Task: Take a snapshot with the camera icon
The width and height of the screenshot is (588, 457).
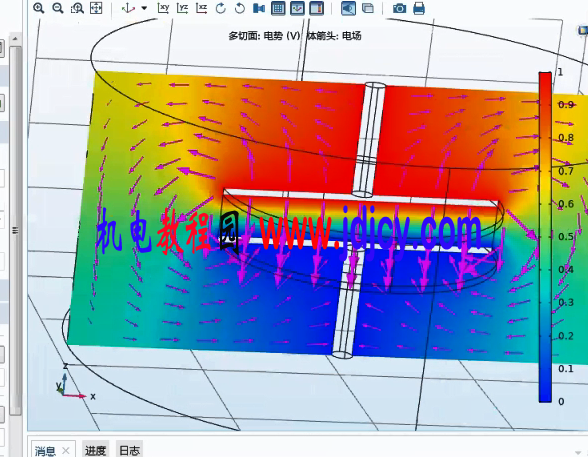Action: coord(399,8)
